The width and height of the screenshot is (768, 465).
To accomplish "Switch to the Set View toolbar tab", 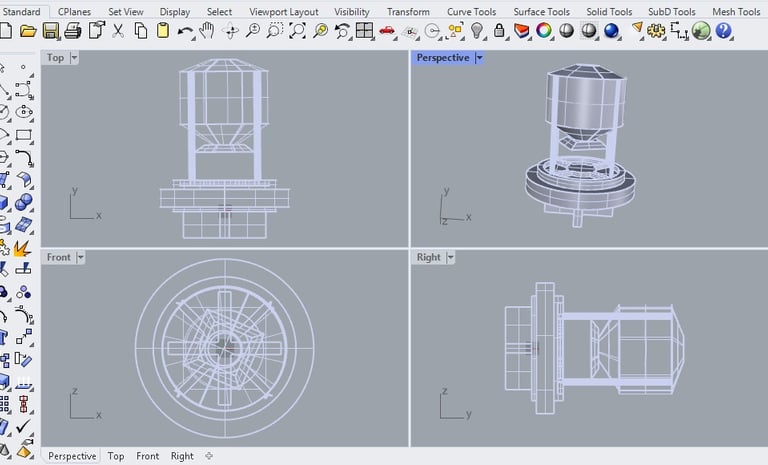I will tap(126, 12).
